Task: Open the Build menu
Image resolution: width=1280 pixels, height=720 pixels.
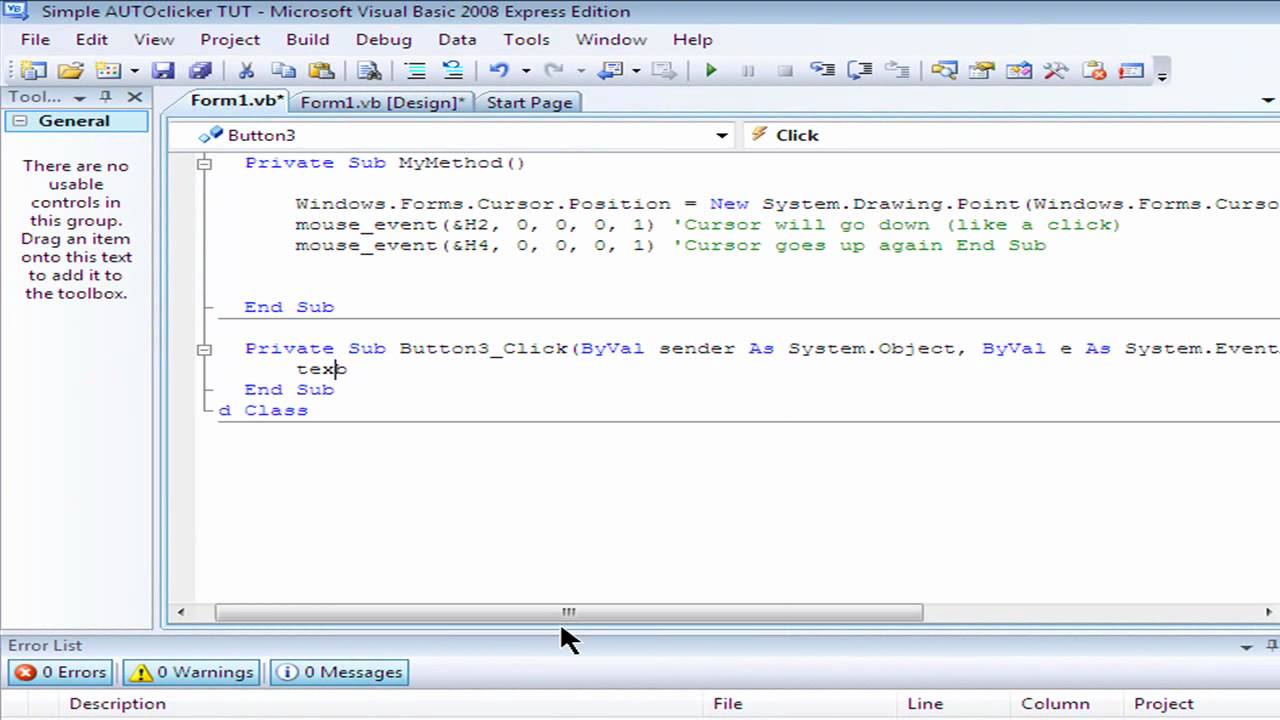Action: point(307,39)
